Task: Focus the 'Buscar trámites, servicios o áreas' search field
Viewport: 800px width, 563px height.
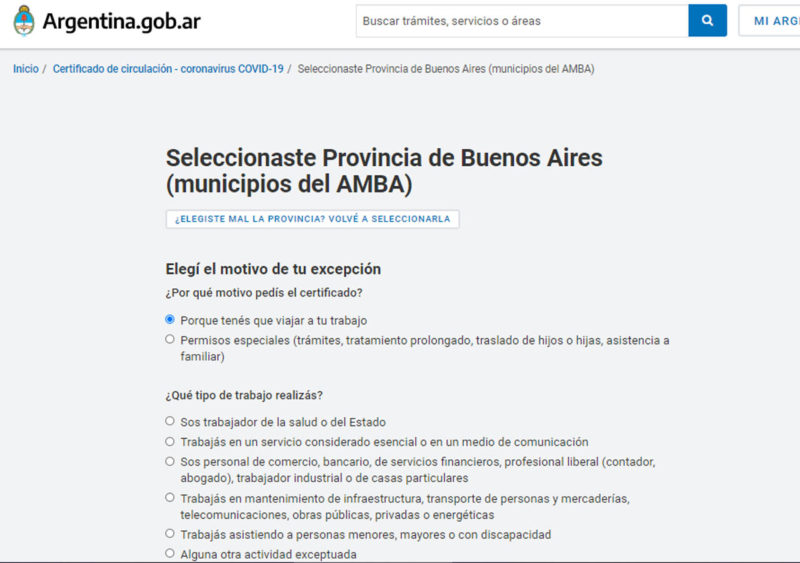Action: pos(521,21)
